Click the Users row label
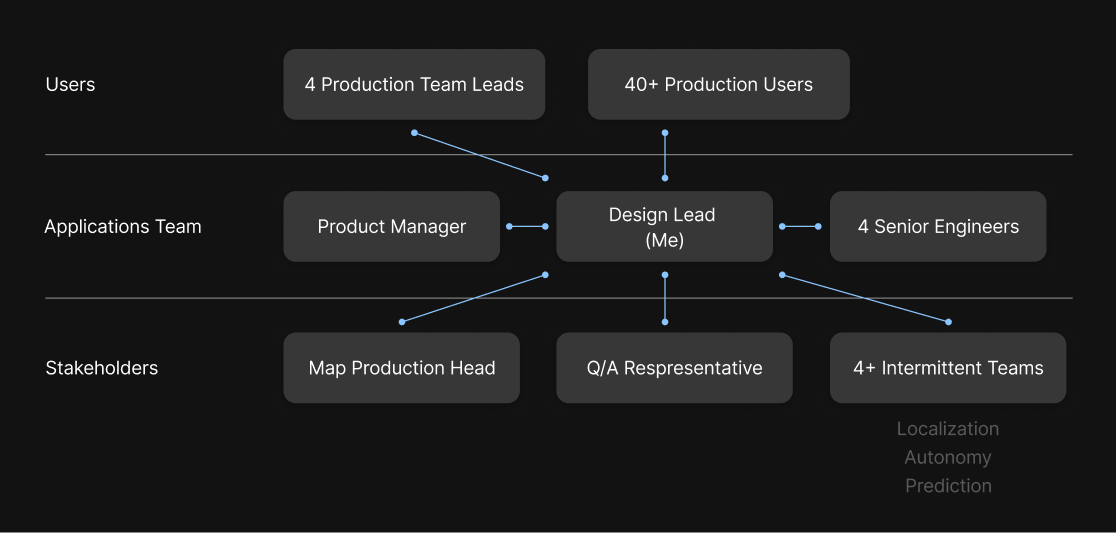 point(70,85)
